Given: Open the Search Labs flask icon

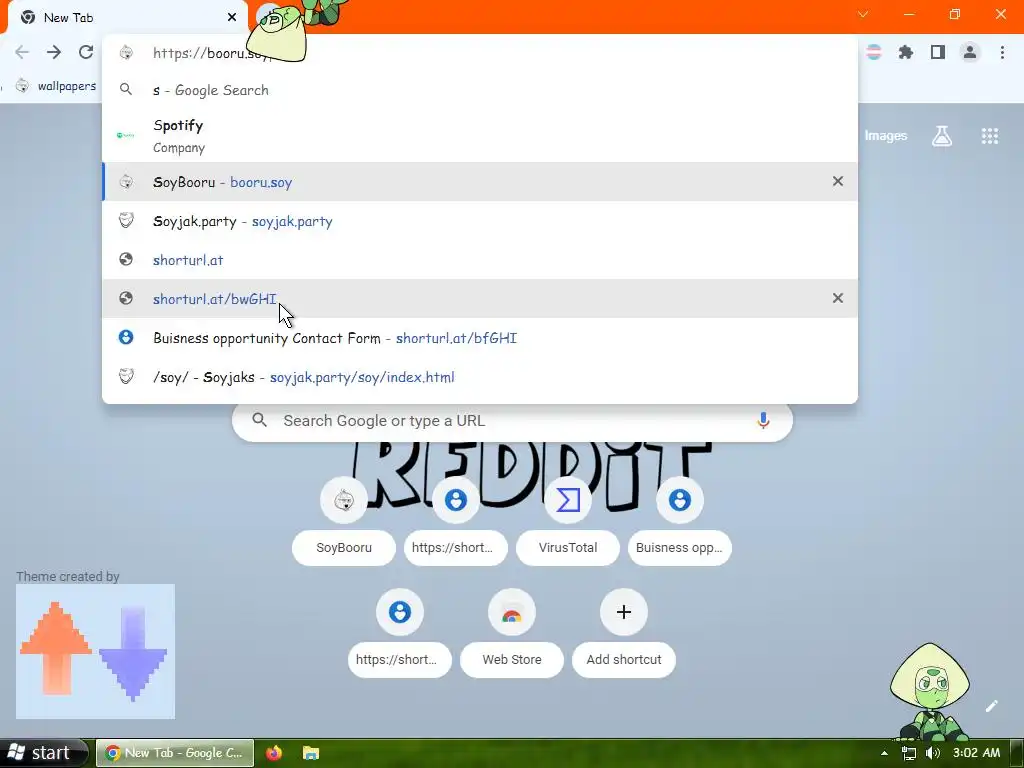Looking at the screenshot, I should pyautogui.click(x=942, y=136).
